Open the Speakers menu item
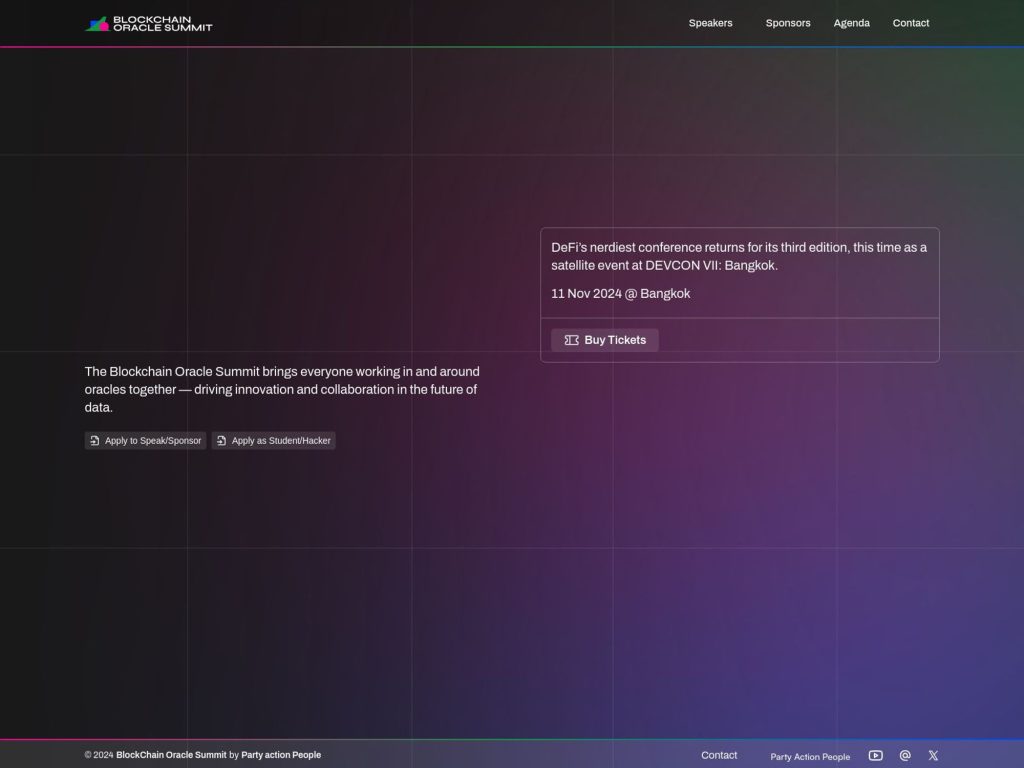The width and height of the screenshot is (1024, 768). coord(710,23)
